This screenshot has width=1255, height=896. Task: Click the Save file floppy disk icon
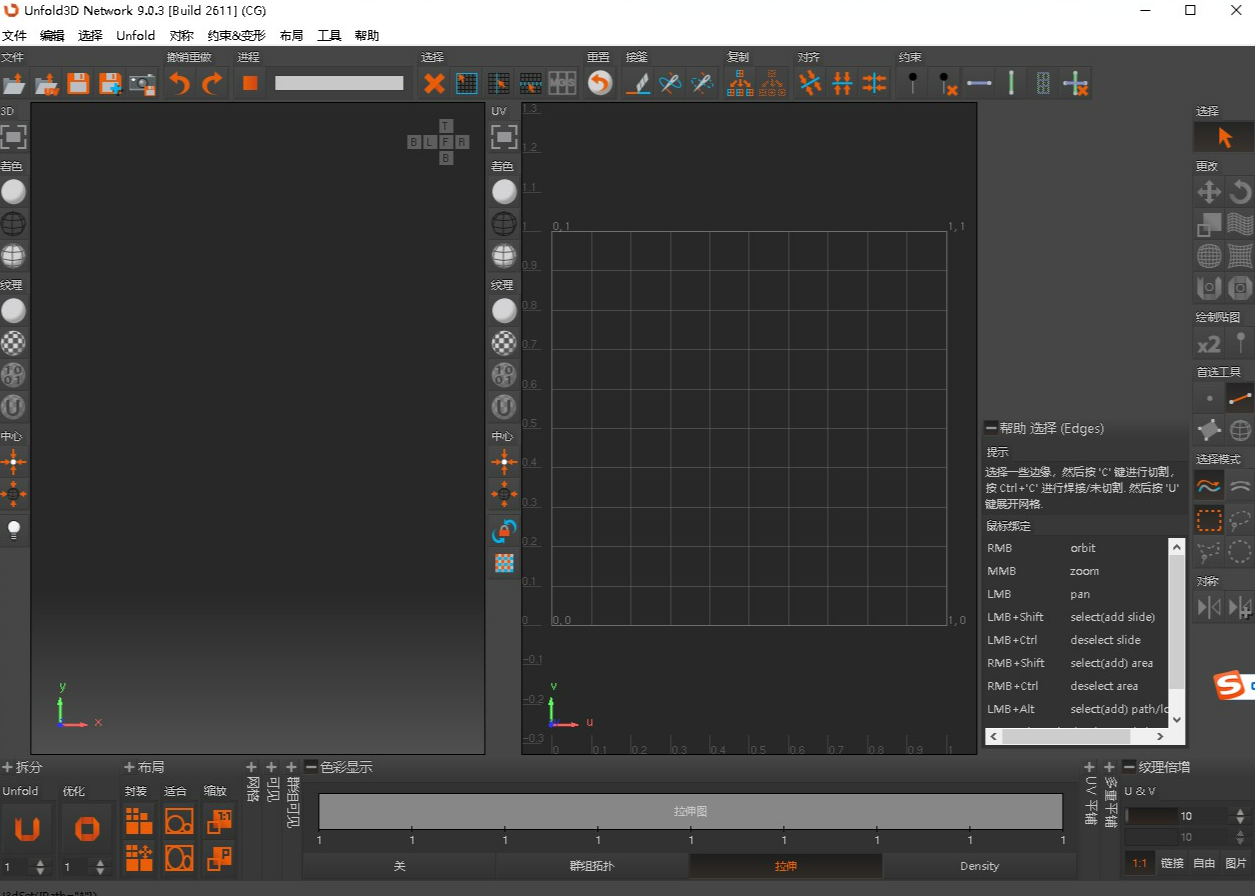coord(78,84)
